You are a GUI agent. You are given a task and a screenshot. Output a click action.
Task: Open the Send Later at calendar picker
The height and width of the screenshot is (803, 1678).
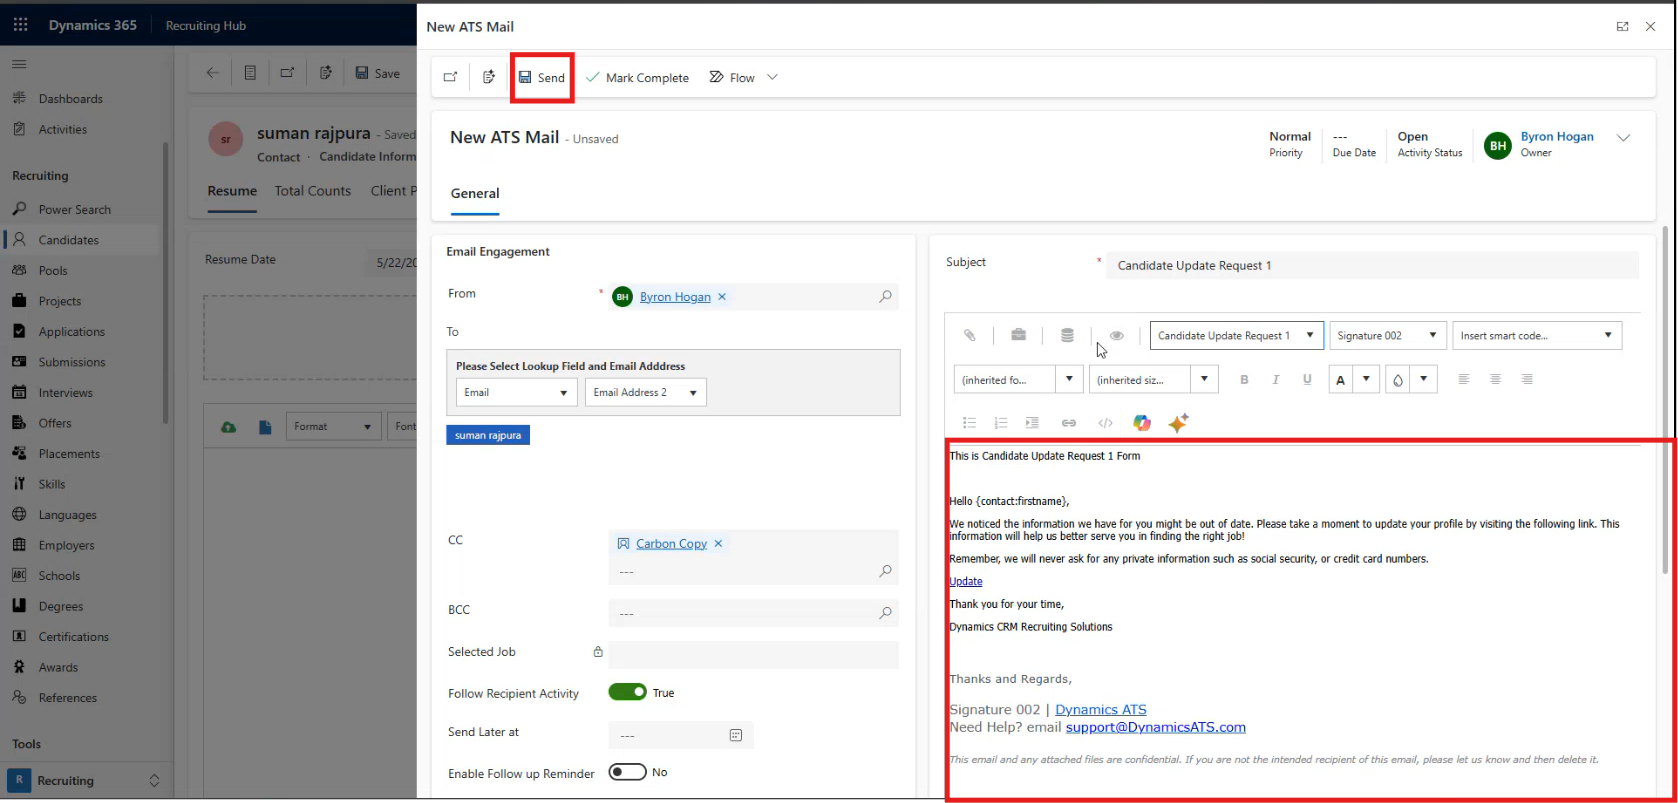click(x=736, y=735)
